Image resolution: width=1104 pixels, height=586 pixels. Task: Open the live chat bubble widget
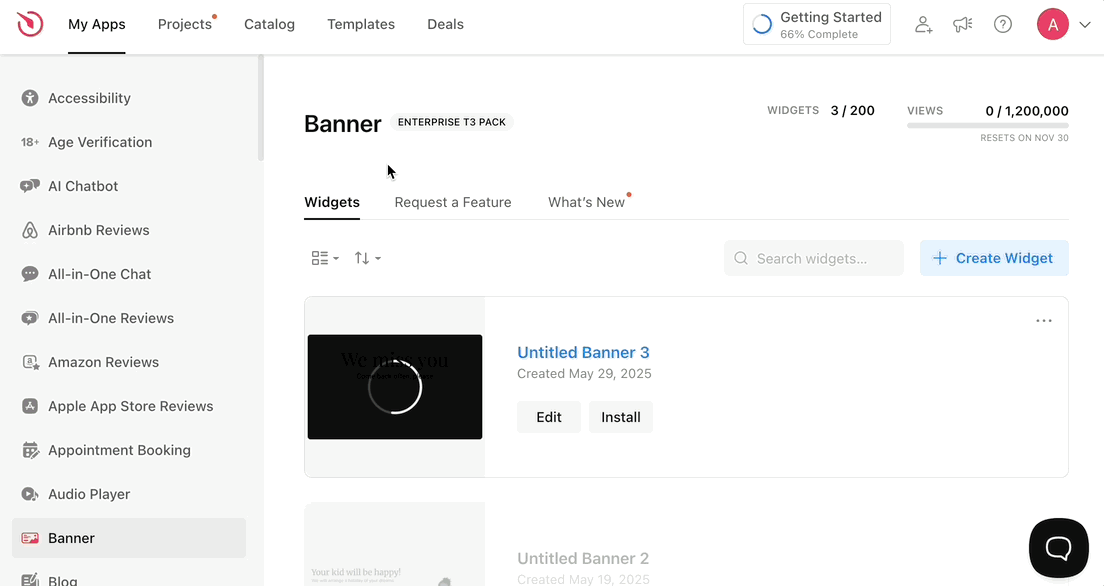pyautogui.click(x=1058, y=547)
